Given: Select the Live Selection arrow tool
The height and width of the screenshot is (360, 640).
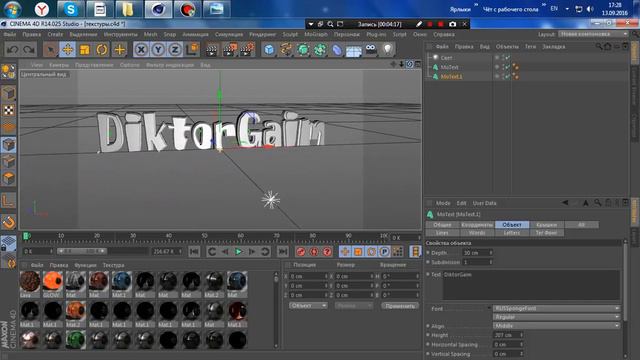Looking at the screenshot, I should point(50,50).
